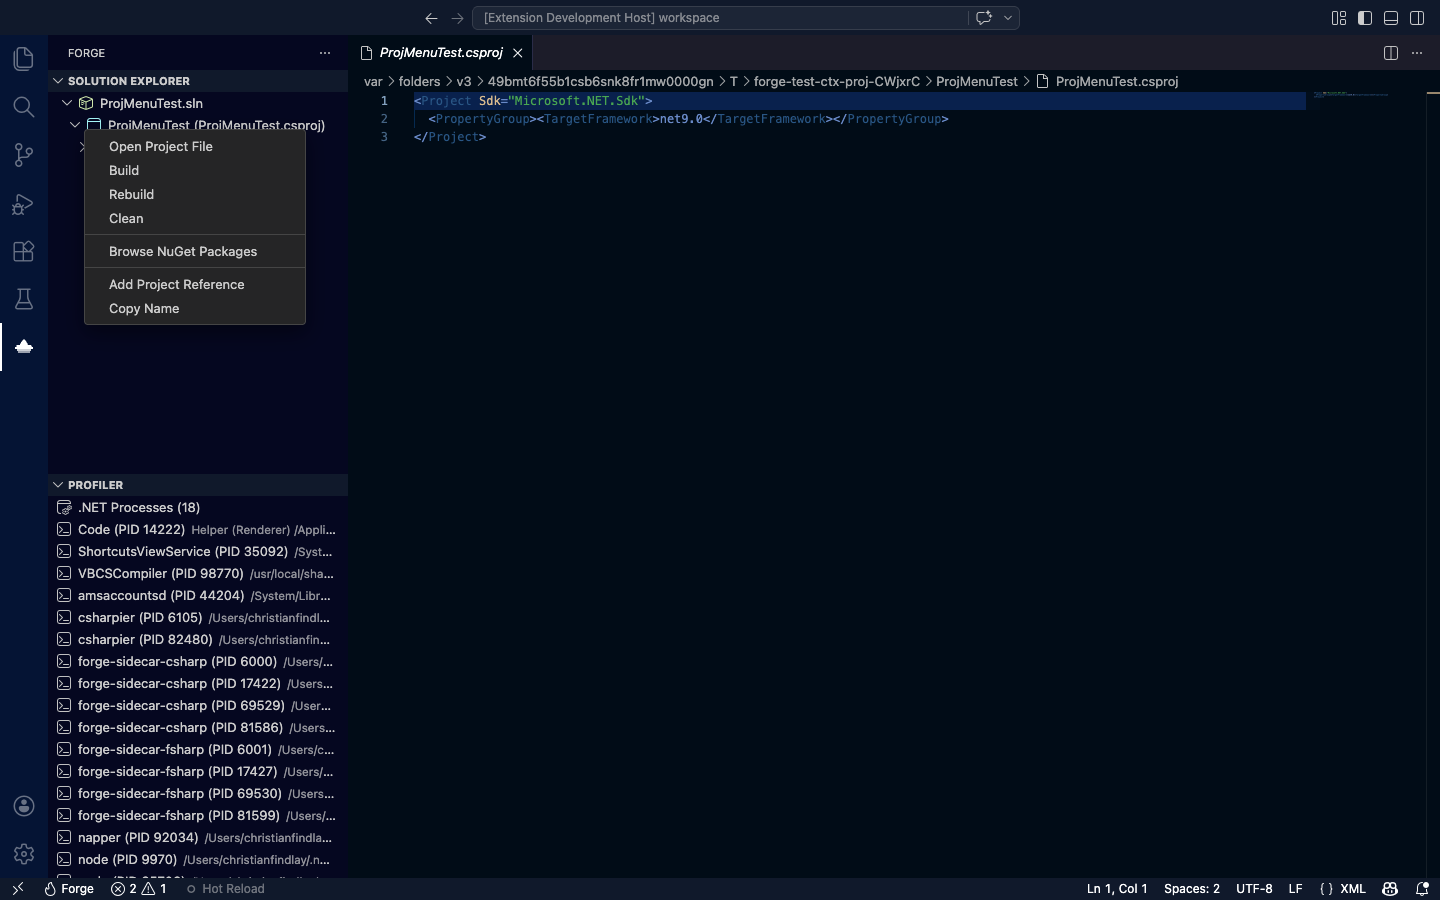Open the Search view in activity bar
Screen dimensions: 1440x900
pos(24,107)
